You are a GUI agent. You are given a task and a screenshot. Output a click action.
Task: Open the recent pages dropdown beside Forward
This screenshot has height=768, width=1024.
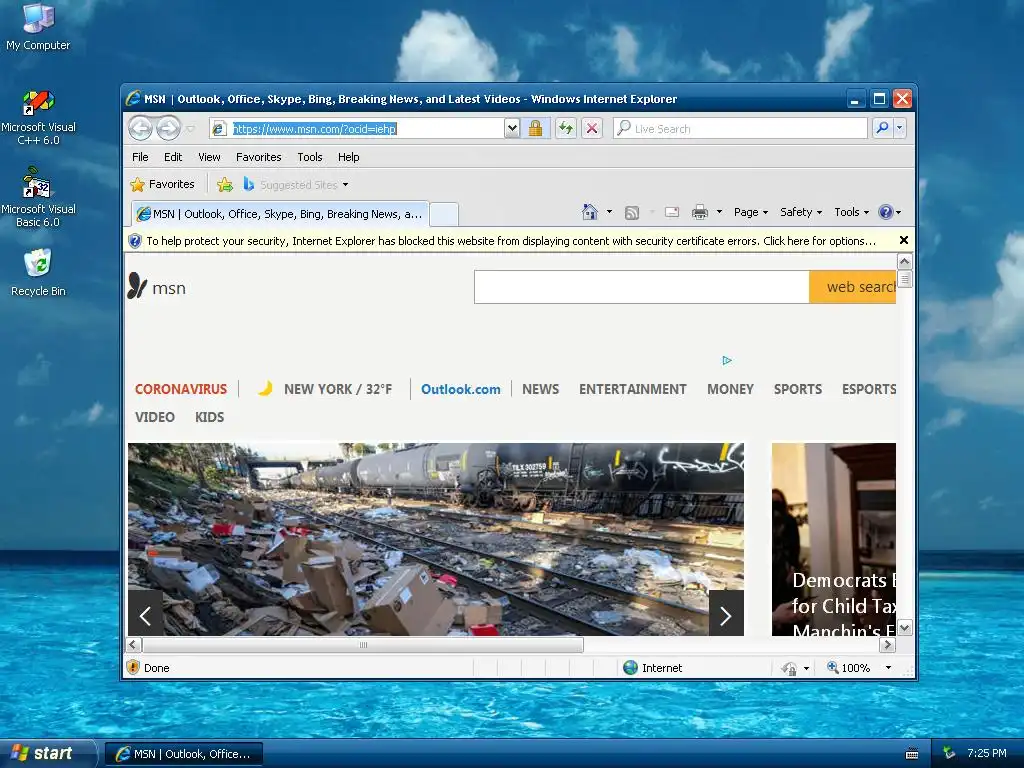point(190,129)
